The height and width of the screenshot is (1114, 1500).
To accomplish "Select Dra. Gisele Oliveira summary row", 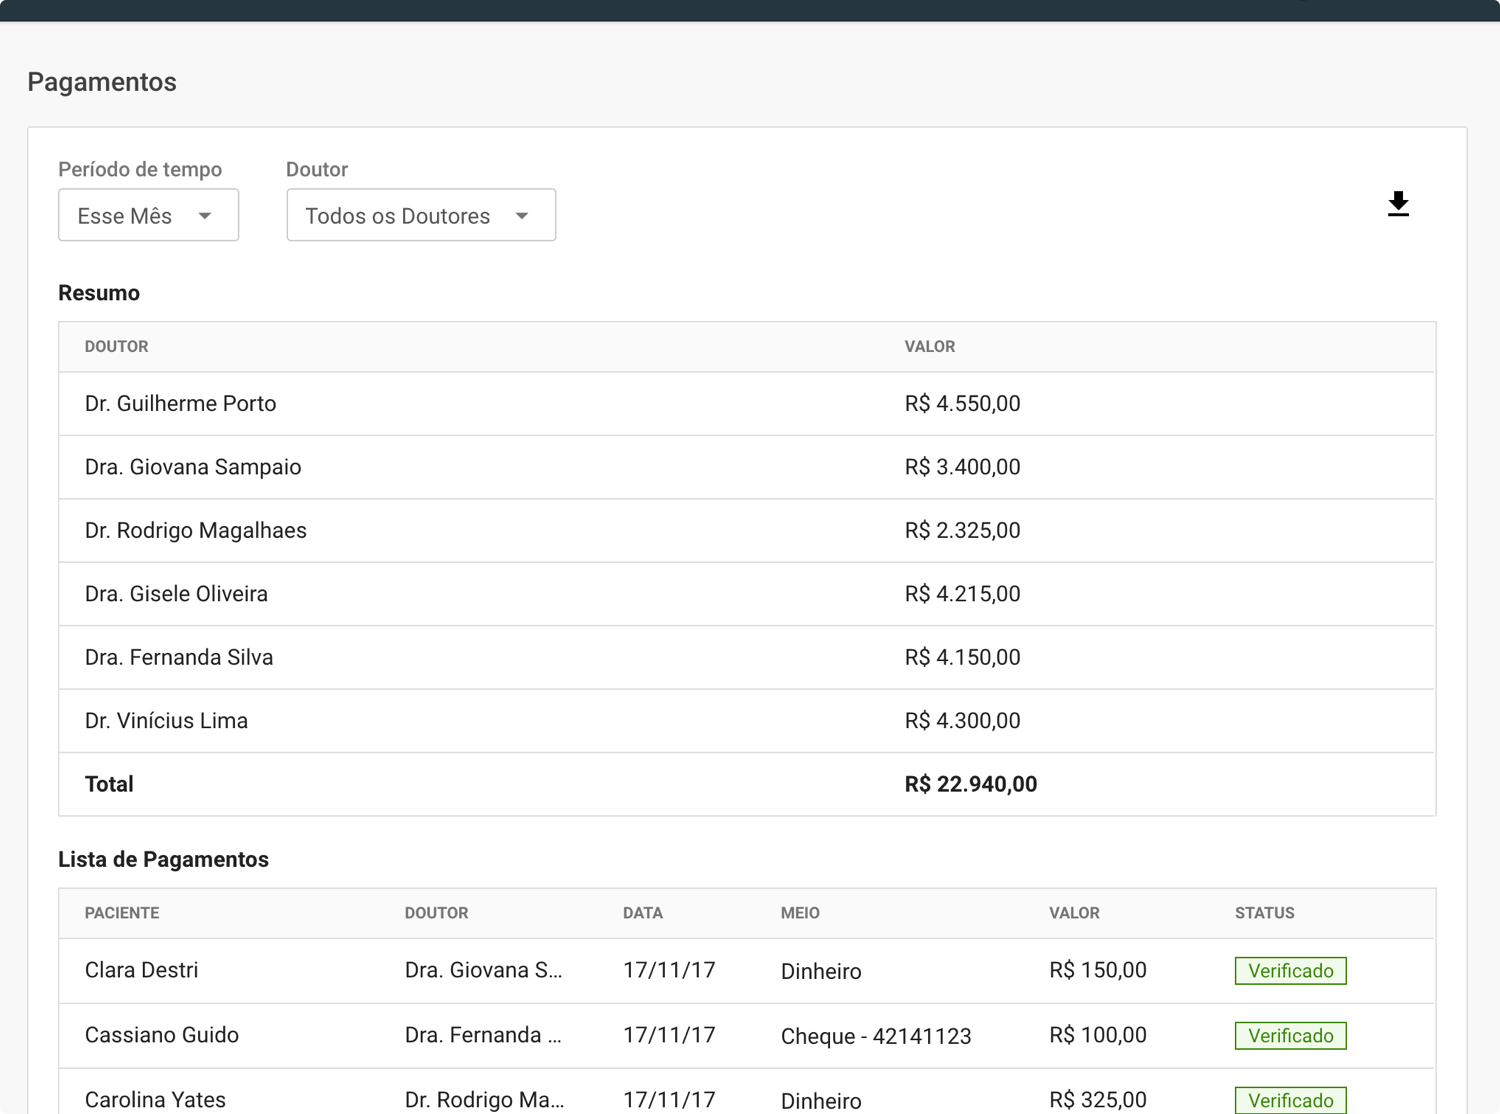I will [747, 594].
